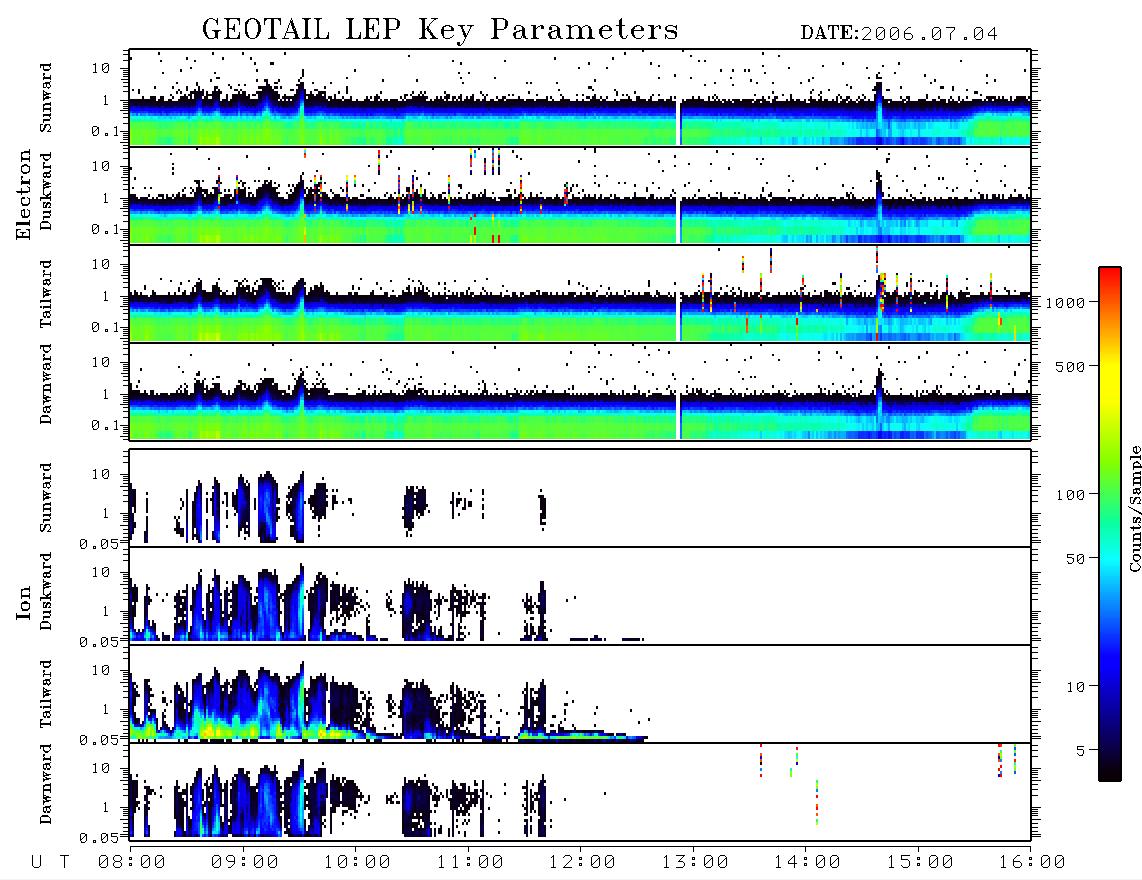Screen dimensions: 1142x880
Task: Click the "Electron" group axis label
Action: 23,195
